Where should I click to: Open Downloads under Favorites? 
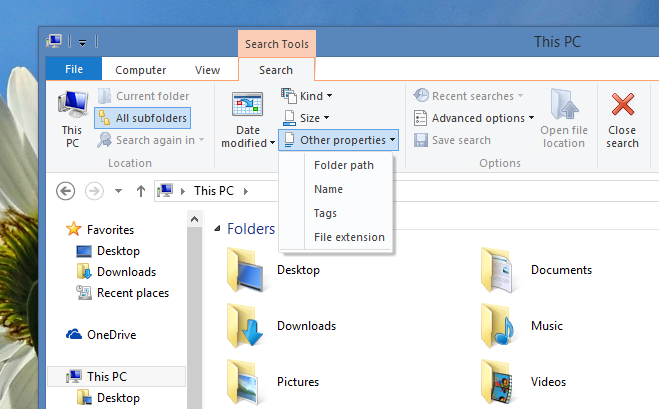[116, 272]
